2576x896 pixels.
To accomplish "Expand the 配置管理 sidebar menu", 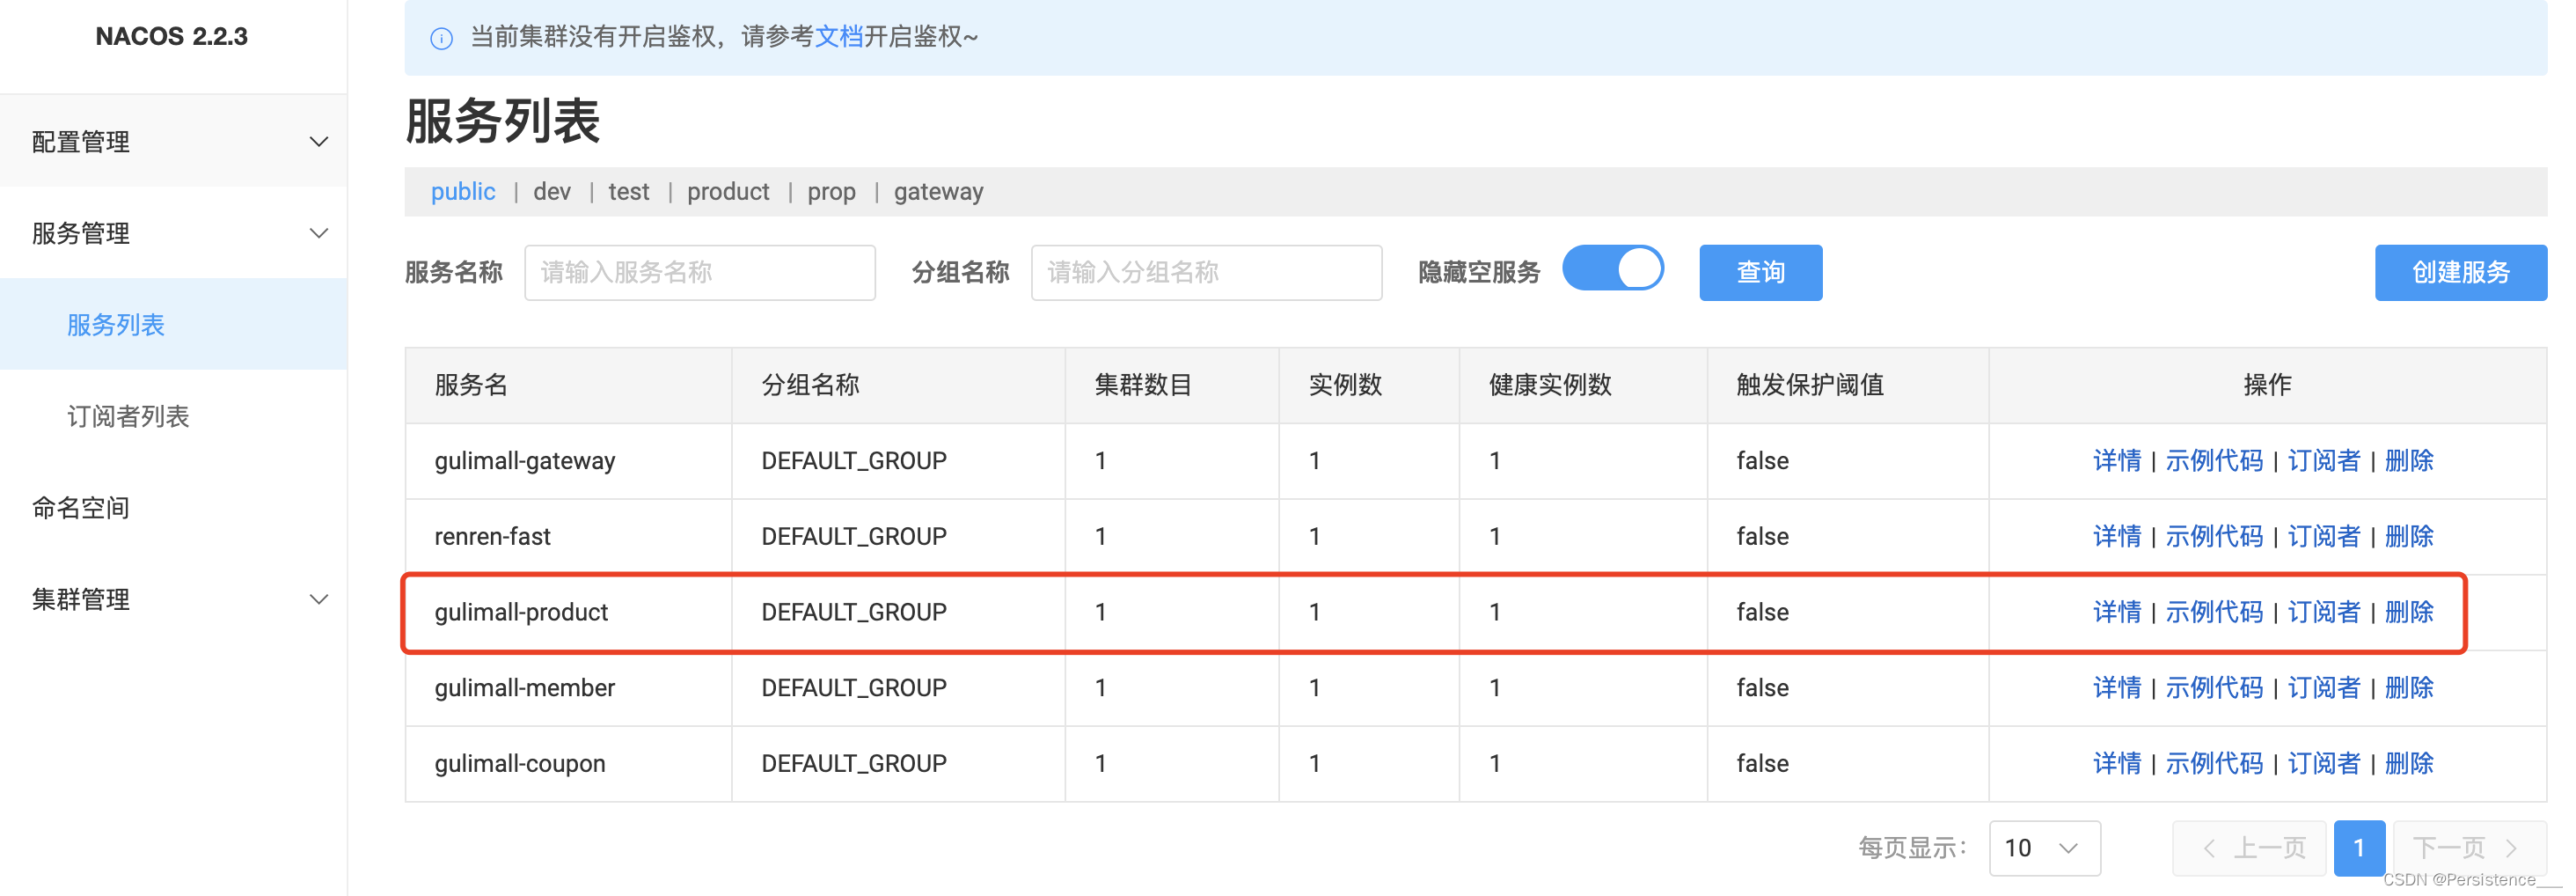I will click(x=173, y=142).
